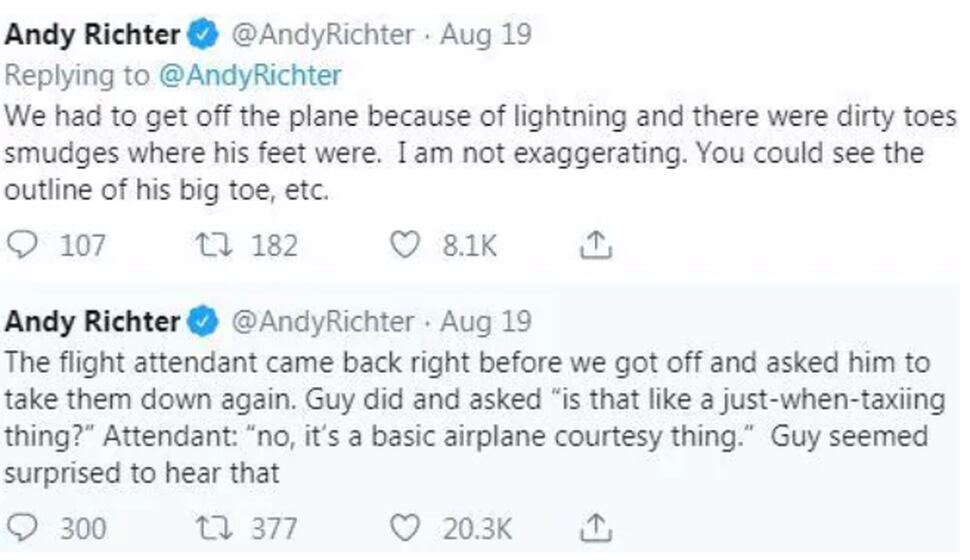
Task: Retweet the second tweet with 377 retweets
Action: tap(213, 528)
